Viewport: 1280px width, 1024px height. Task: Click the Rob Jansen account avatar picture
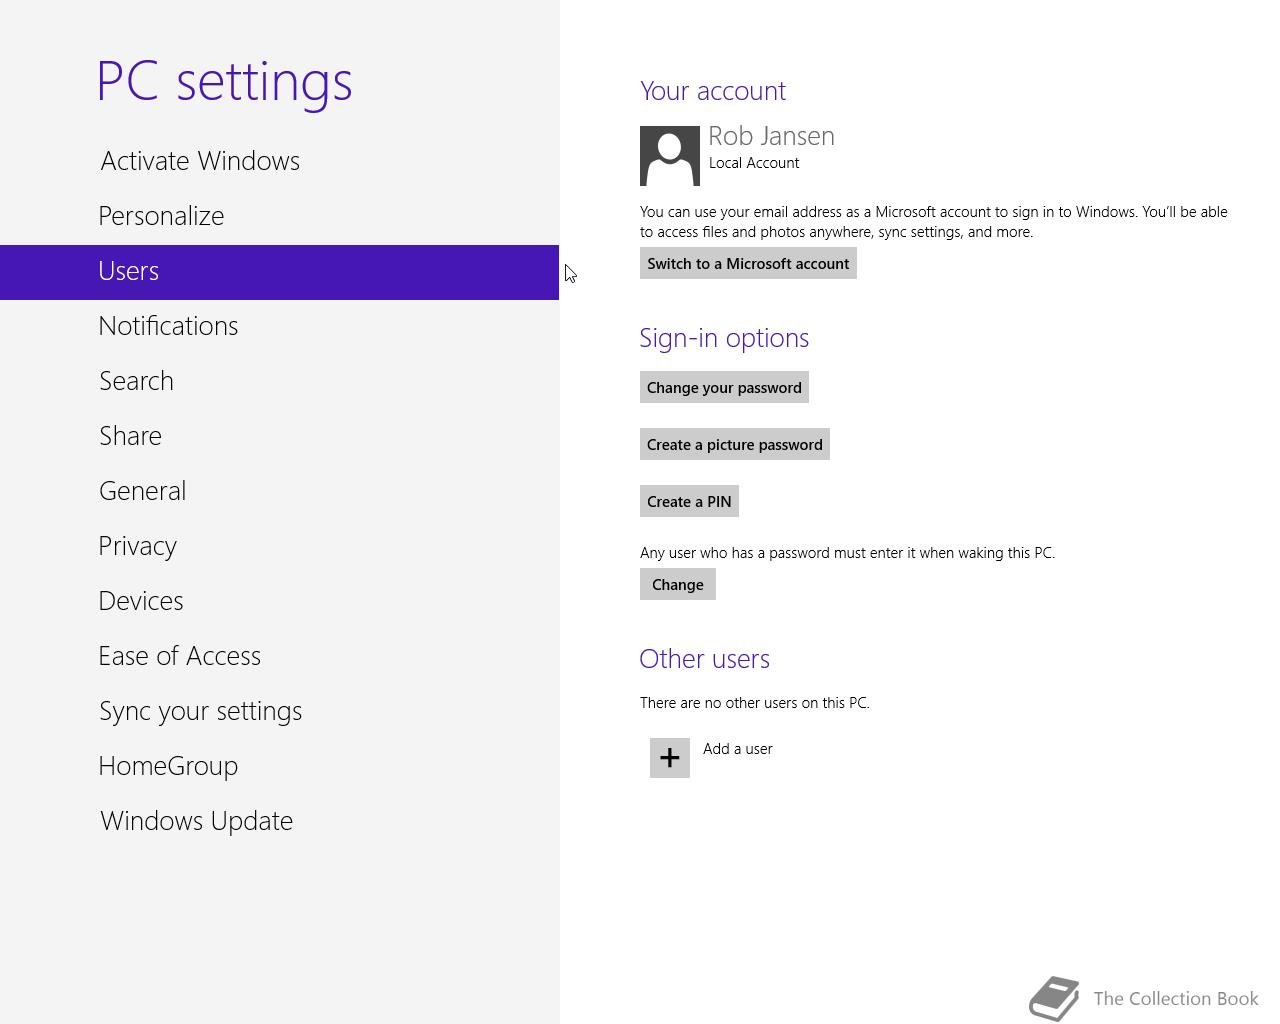click(x=670, y=156)
